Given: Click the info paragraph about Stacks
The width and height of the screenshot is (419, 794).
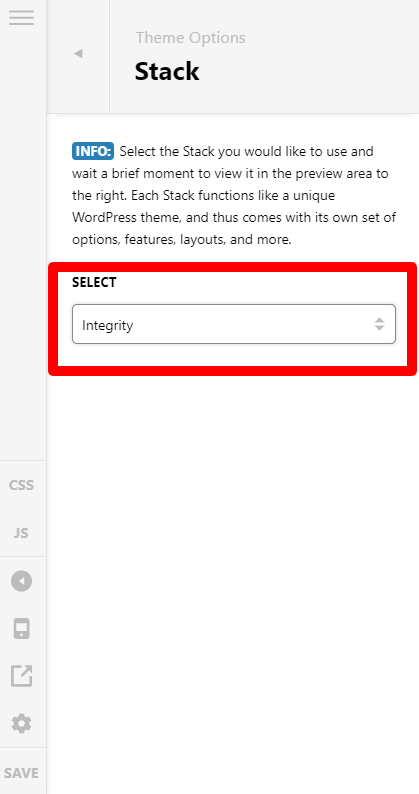Looking at the screenshot, I should pos(234,195).
